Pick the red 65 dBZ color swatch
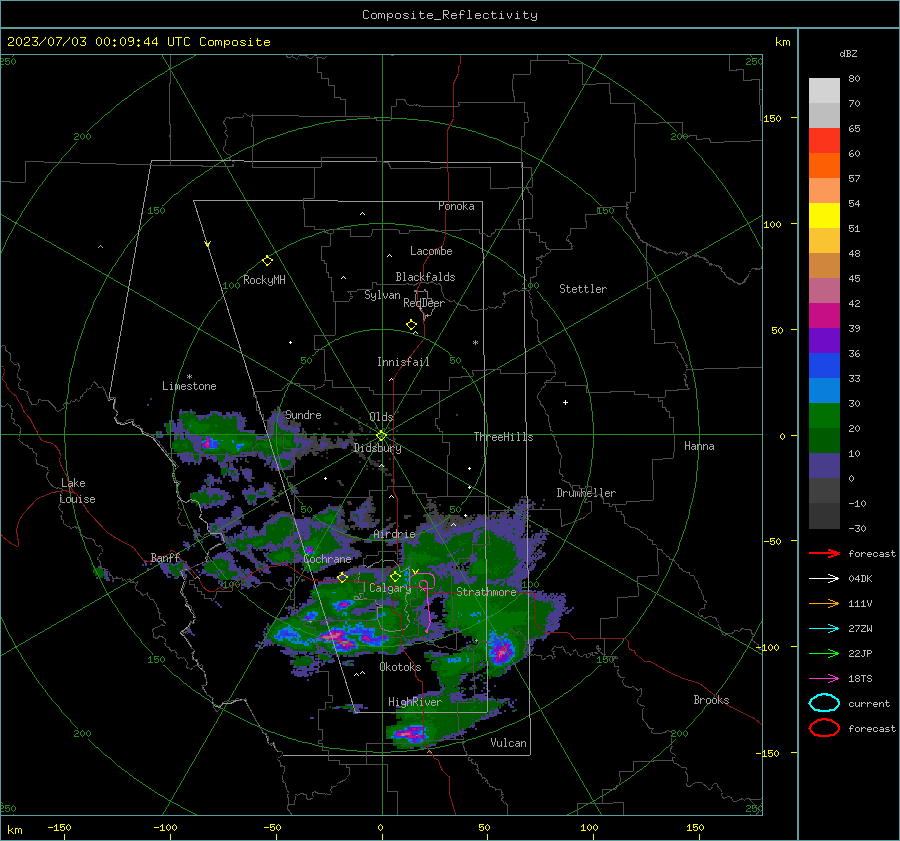This screenshot has height=841, width=900. (824, 140)
